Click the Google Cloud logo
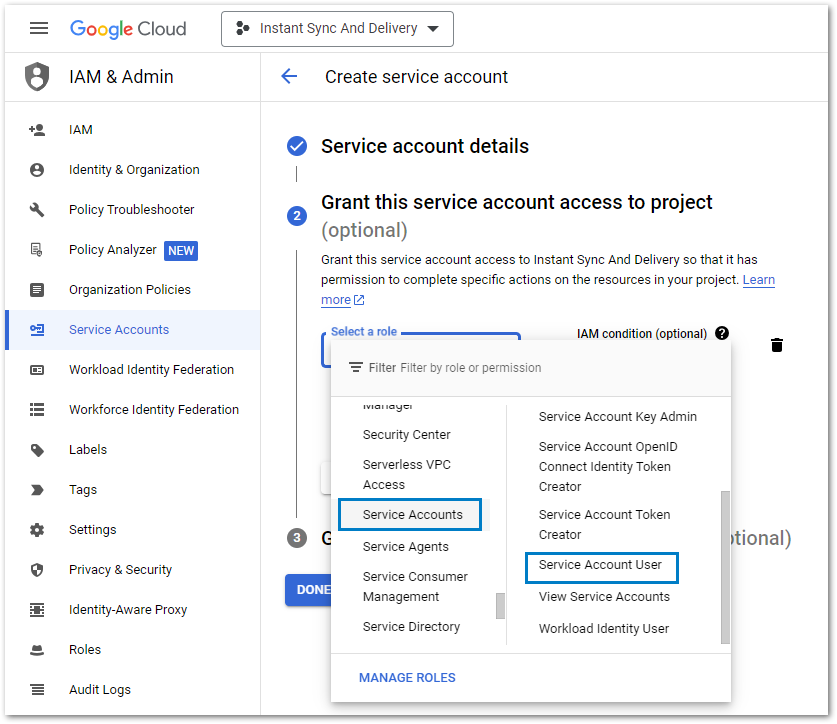The image size is (837, 724). (x=128, y=28)
